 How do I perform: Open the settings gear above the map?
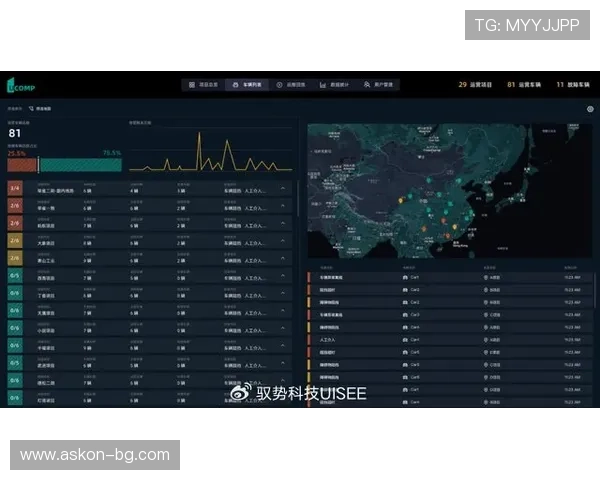(590, 109)
